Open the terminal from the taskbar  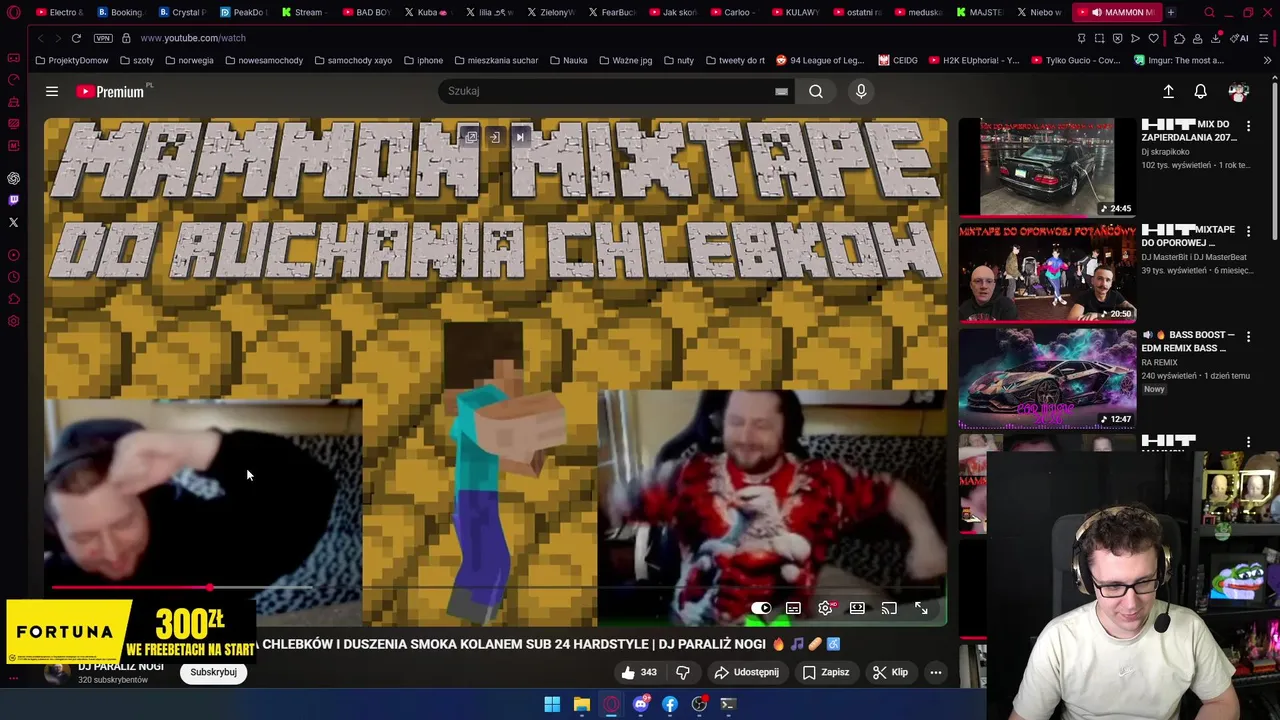coord(729,704)
